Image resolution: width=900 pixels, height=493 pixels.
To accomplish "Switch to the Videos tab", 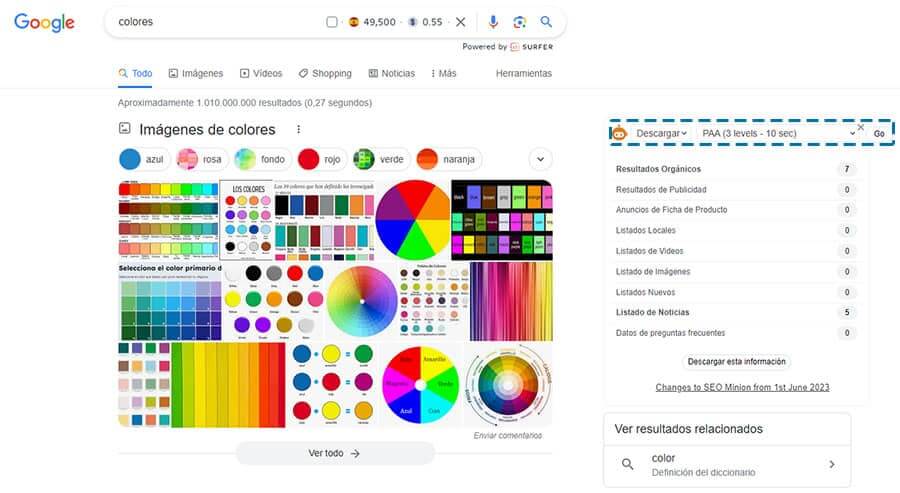I will point(261,73).
